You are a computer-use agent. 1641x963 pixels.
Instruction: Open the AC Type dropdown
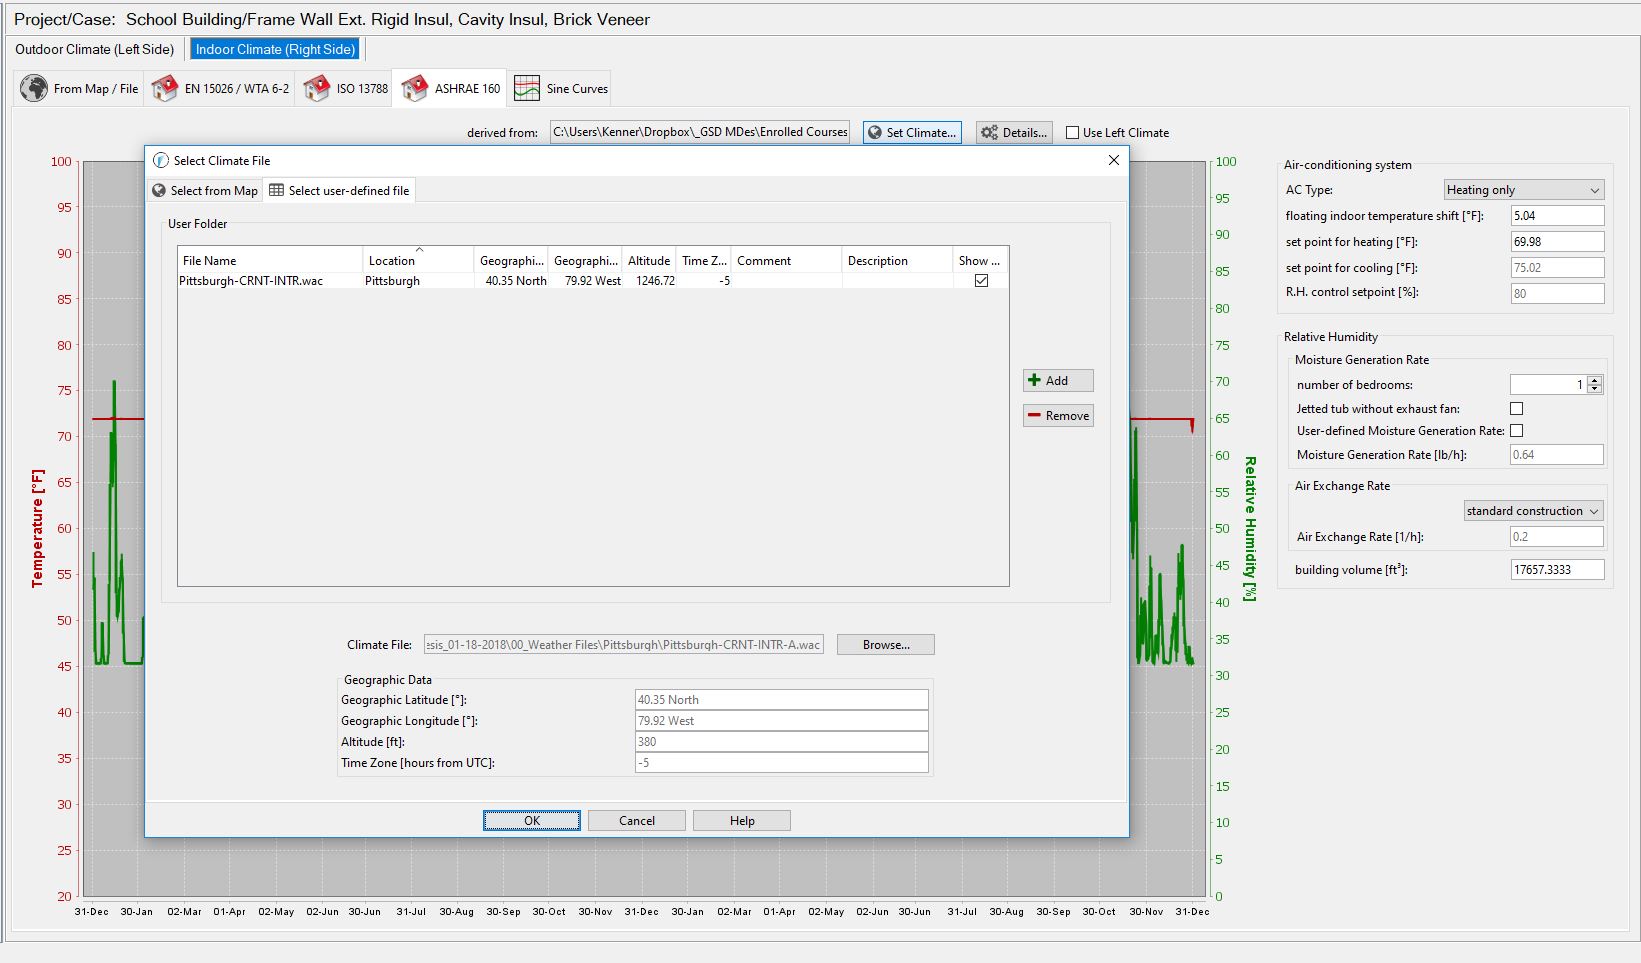point(1523,189)
